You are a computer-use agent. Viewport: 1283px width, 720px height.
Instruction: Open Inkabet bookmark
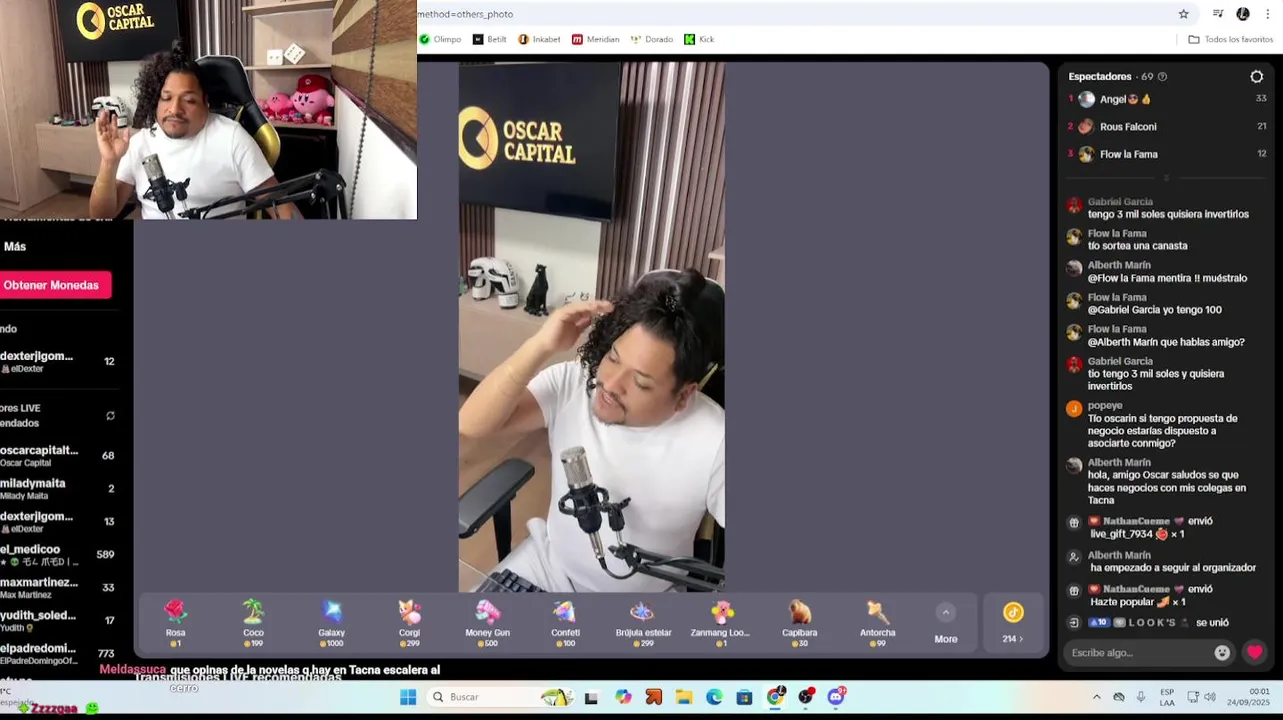540,39
